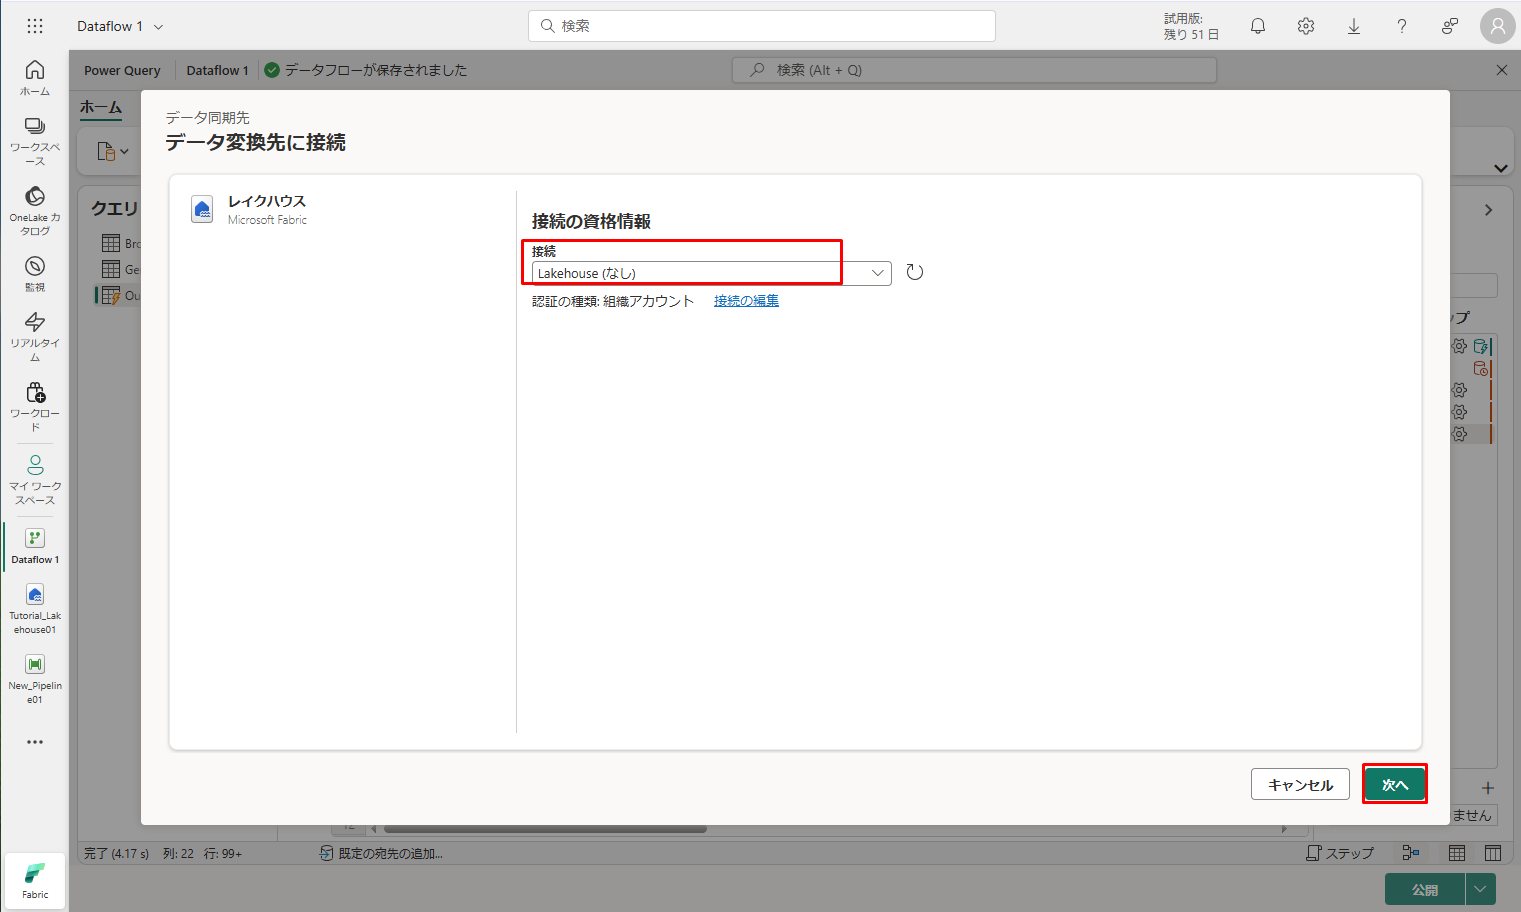
Task: Expand the Dataflow 1 title dropdown
Action: (x=159, y=27)
